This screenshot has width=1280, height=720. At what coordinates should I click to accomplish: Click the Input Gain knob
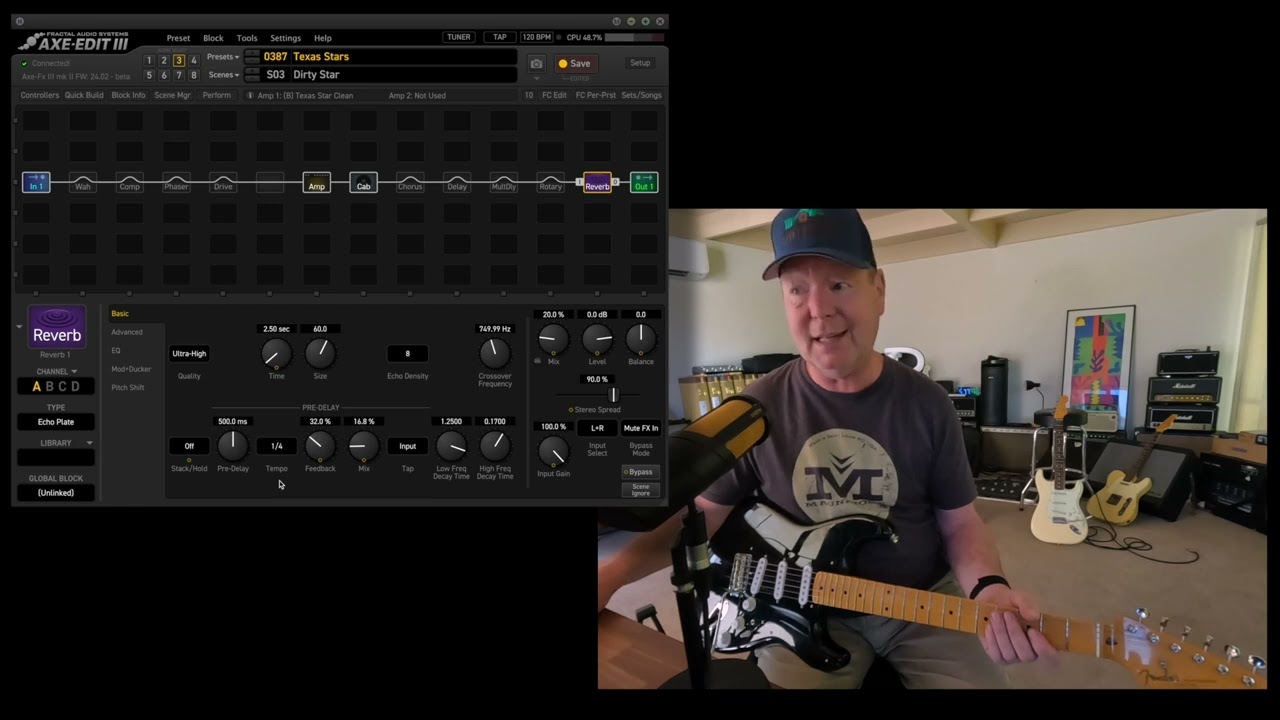coord(553,451)
